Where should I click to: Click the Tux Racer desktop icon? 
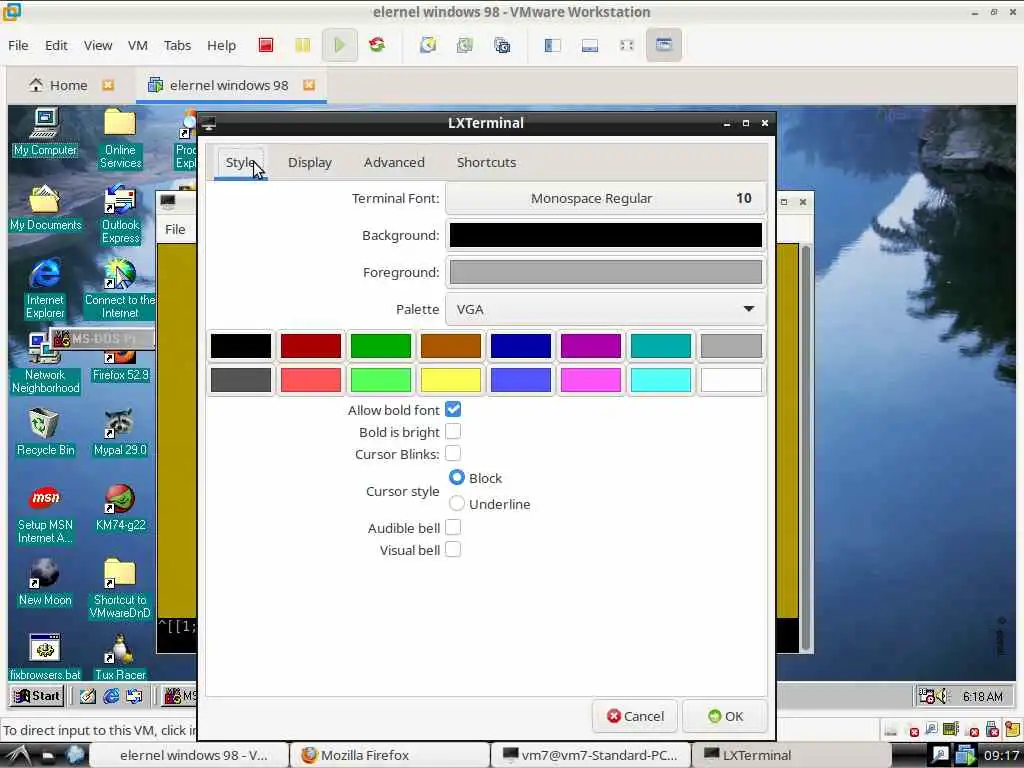(x=120, y=657)
